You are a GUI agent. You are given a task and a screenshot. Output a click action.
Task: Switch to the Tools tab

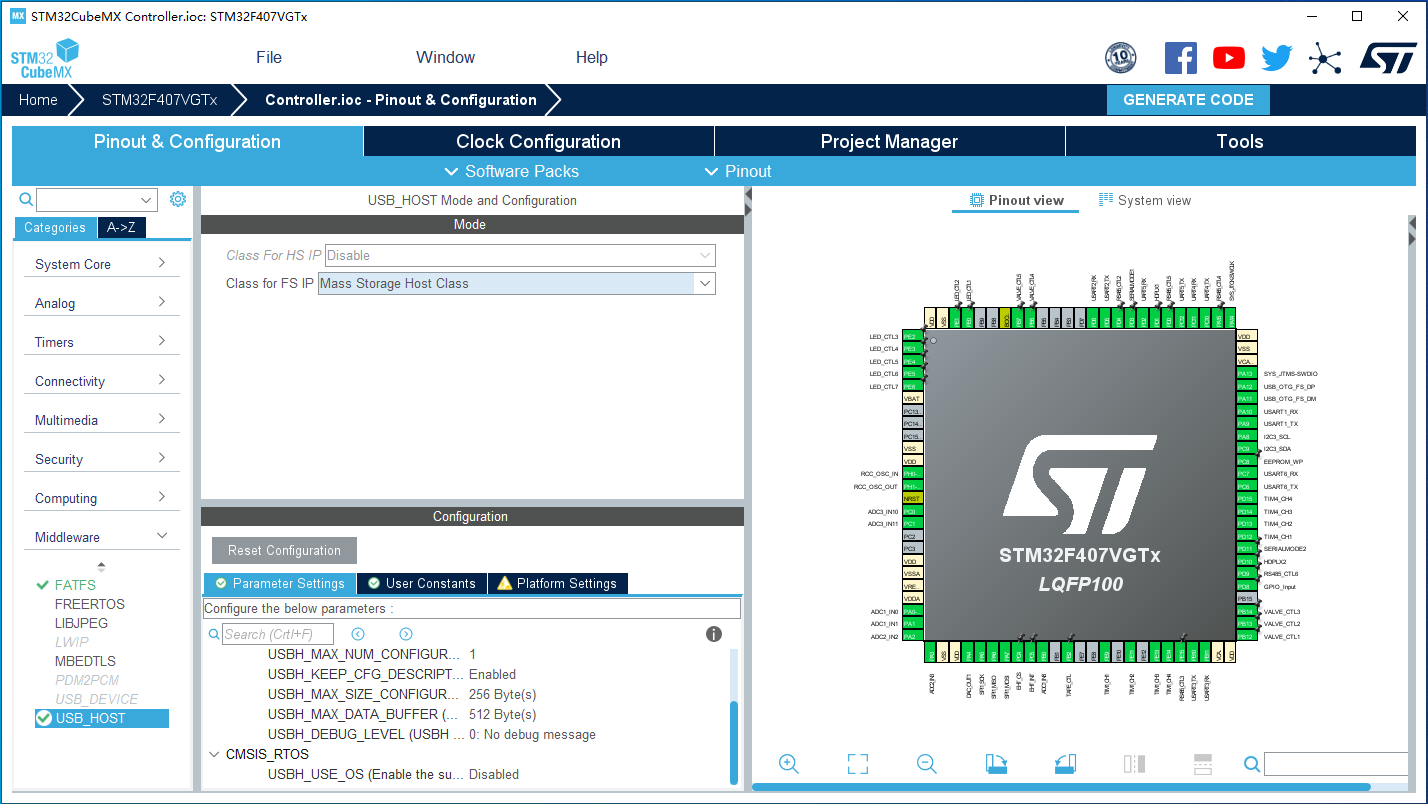pos(1240,141)
